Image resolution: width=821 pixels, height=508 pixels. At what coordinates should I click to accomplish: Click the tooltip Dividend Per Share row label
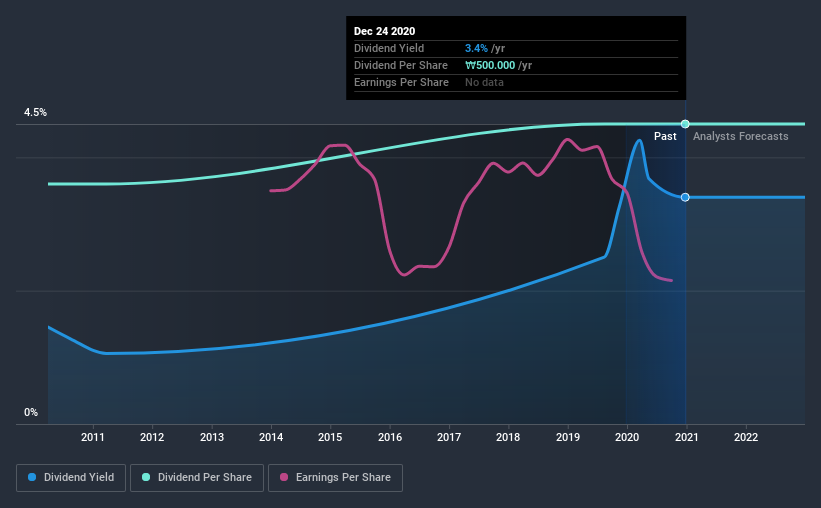[x=401, y=65]
